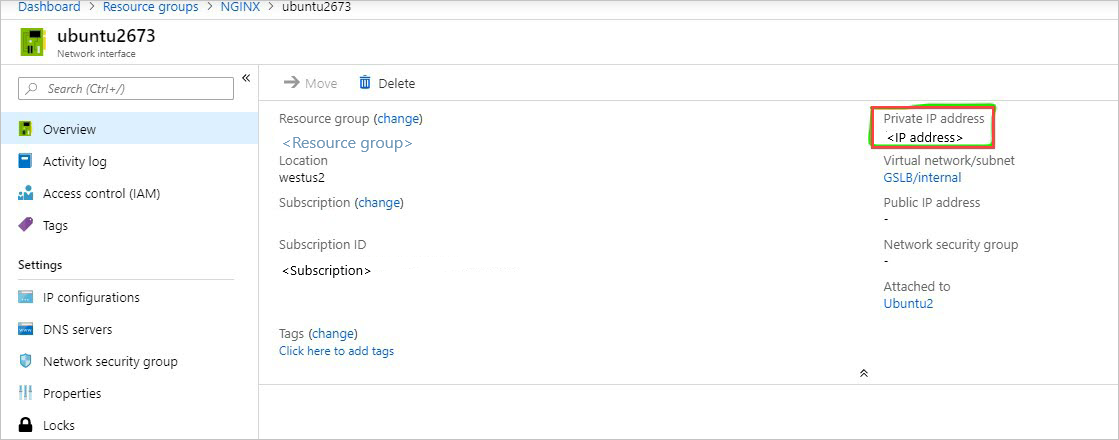This screenshot has height=440, width=1119.
Task: Click the Activity log book icon
Action: (x=26, y=161)
